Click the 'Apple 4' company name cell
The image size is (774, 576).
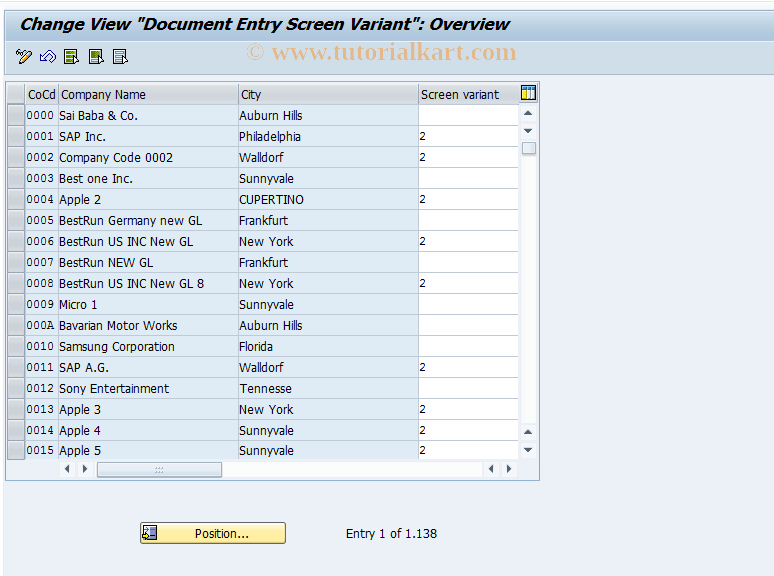[x=148, y=430]
